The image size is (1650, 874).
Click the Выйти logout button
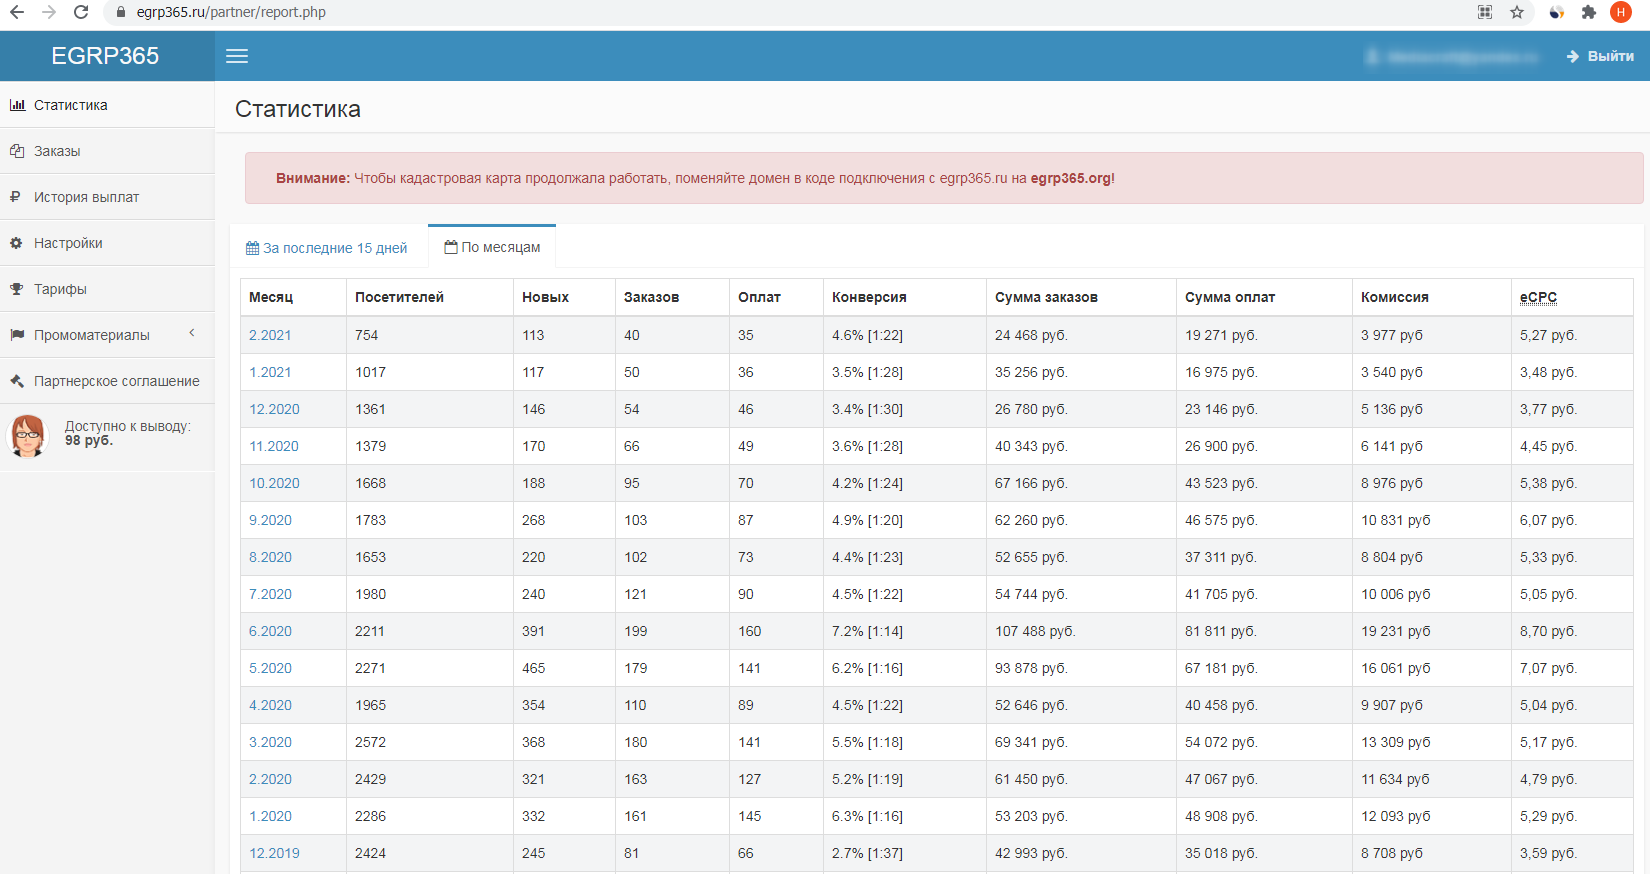tap(1600, 56)
